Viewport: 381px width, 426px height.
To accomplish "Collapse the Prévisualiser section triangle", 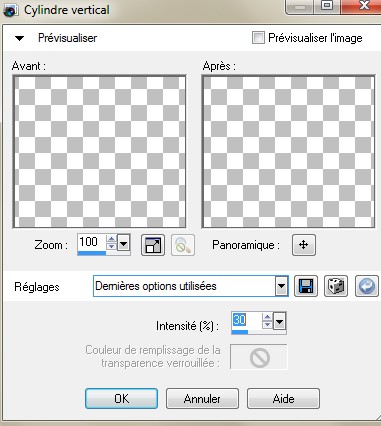I will (20, 38).
